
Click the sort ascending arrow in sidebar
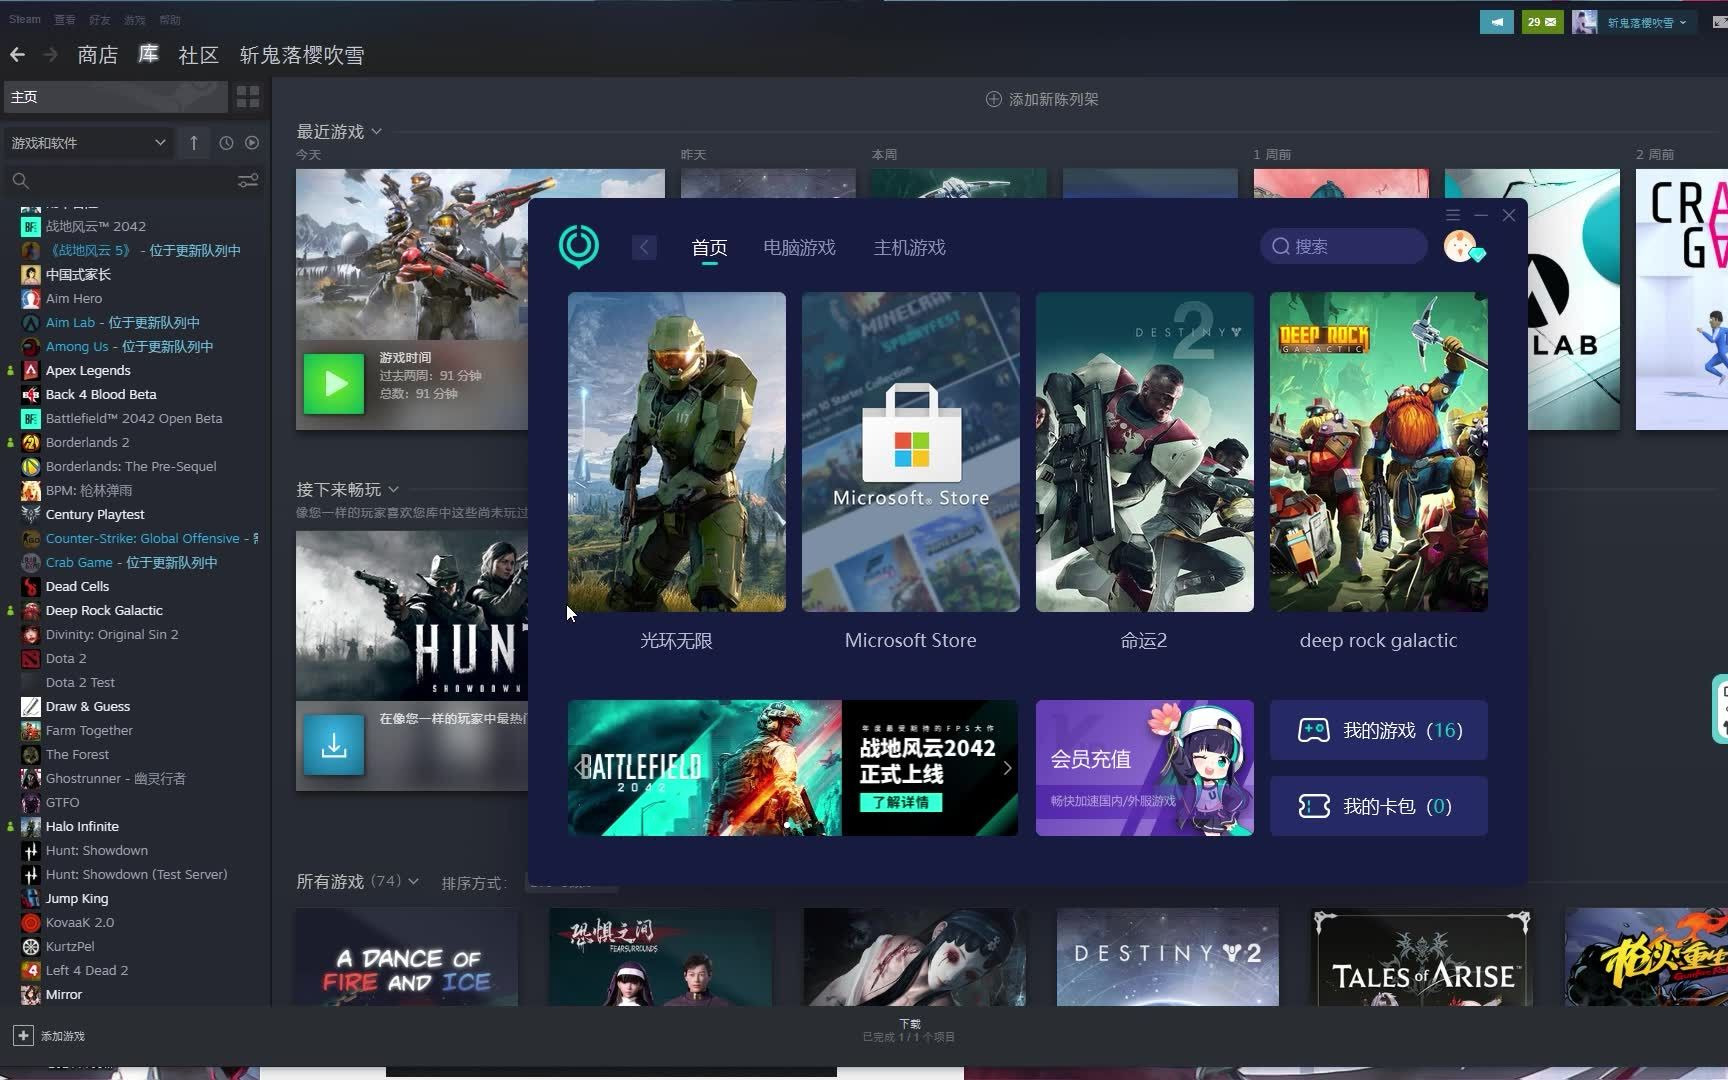[x=194, y=143]
